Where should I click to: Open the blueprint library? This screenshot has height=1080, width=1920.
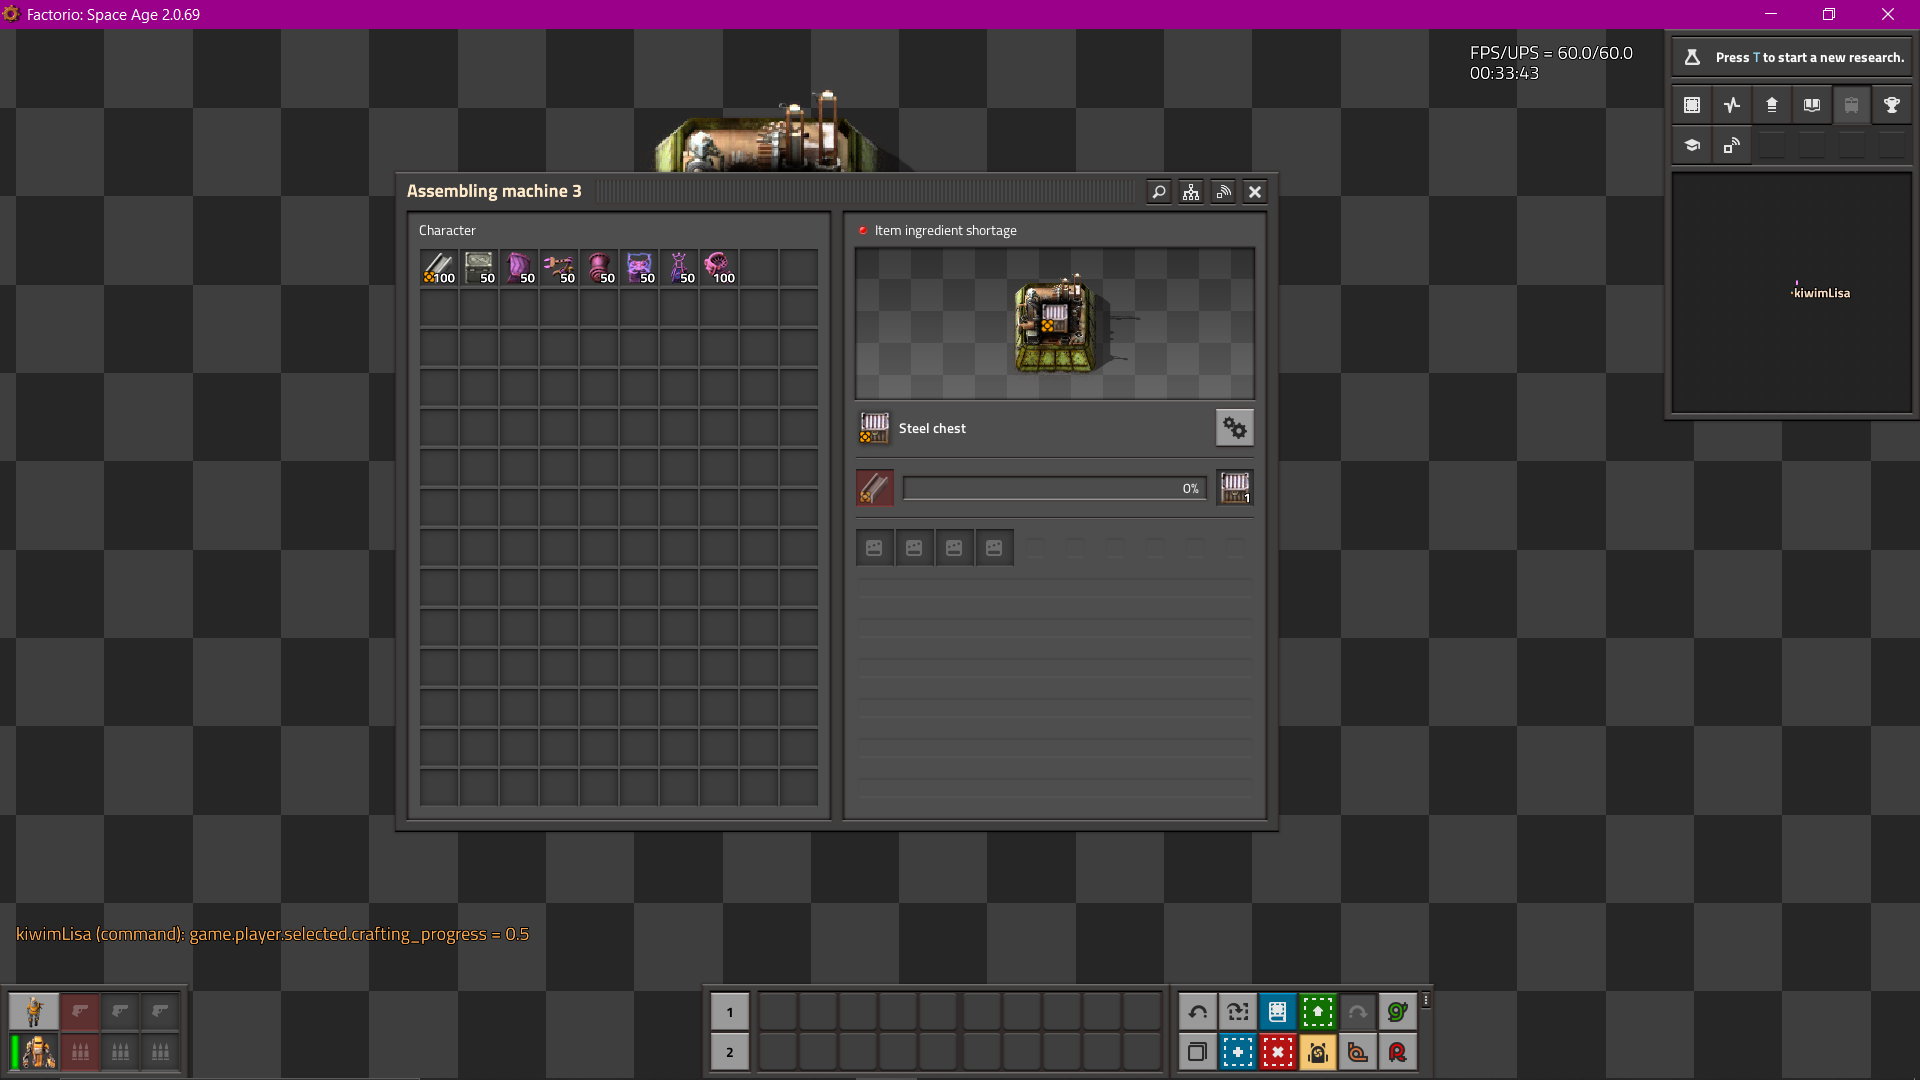coord(1691,105)
